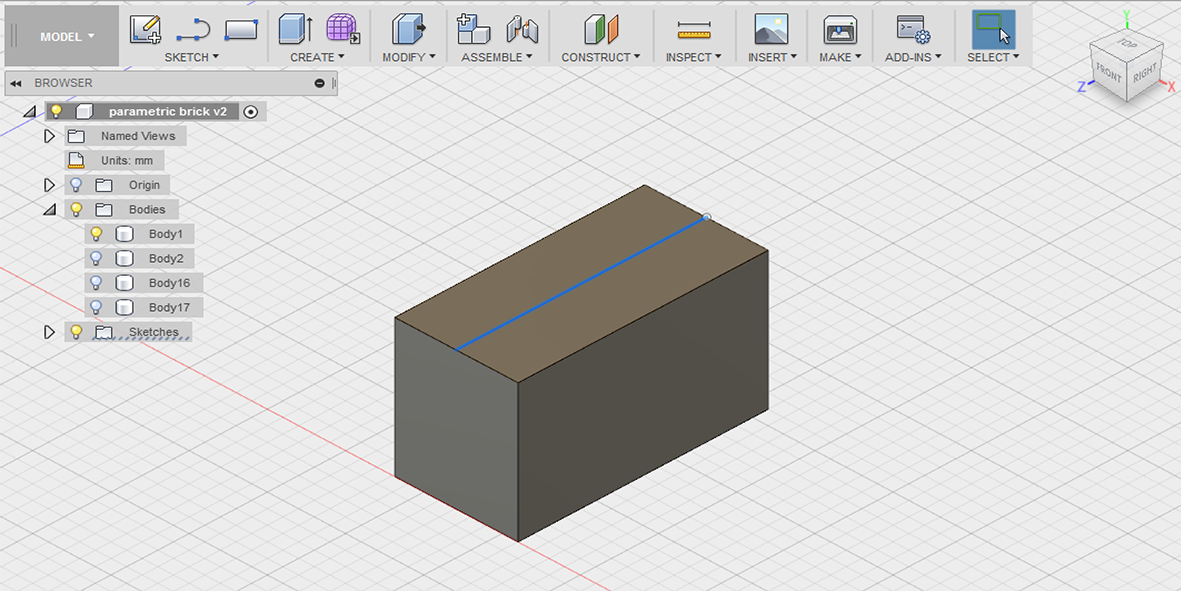Open the MAKE dropdown menu

(x=840, y=57)
